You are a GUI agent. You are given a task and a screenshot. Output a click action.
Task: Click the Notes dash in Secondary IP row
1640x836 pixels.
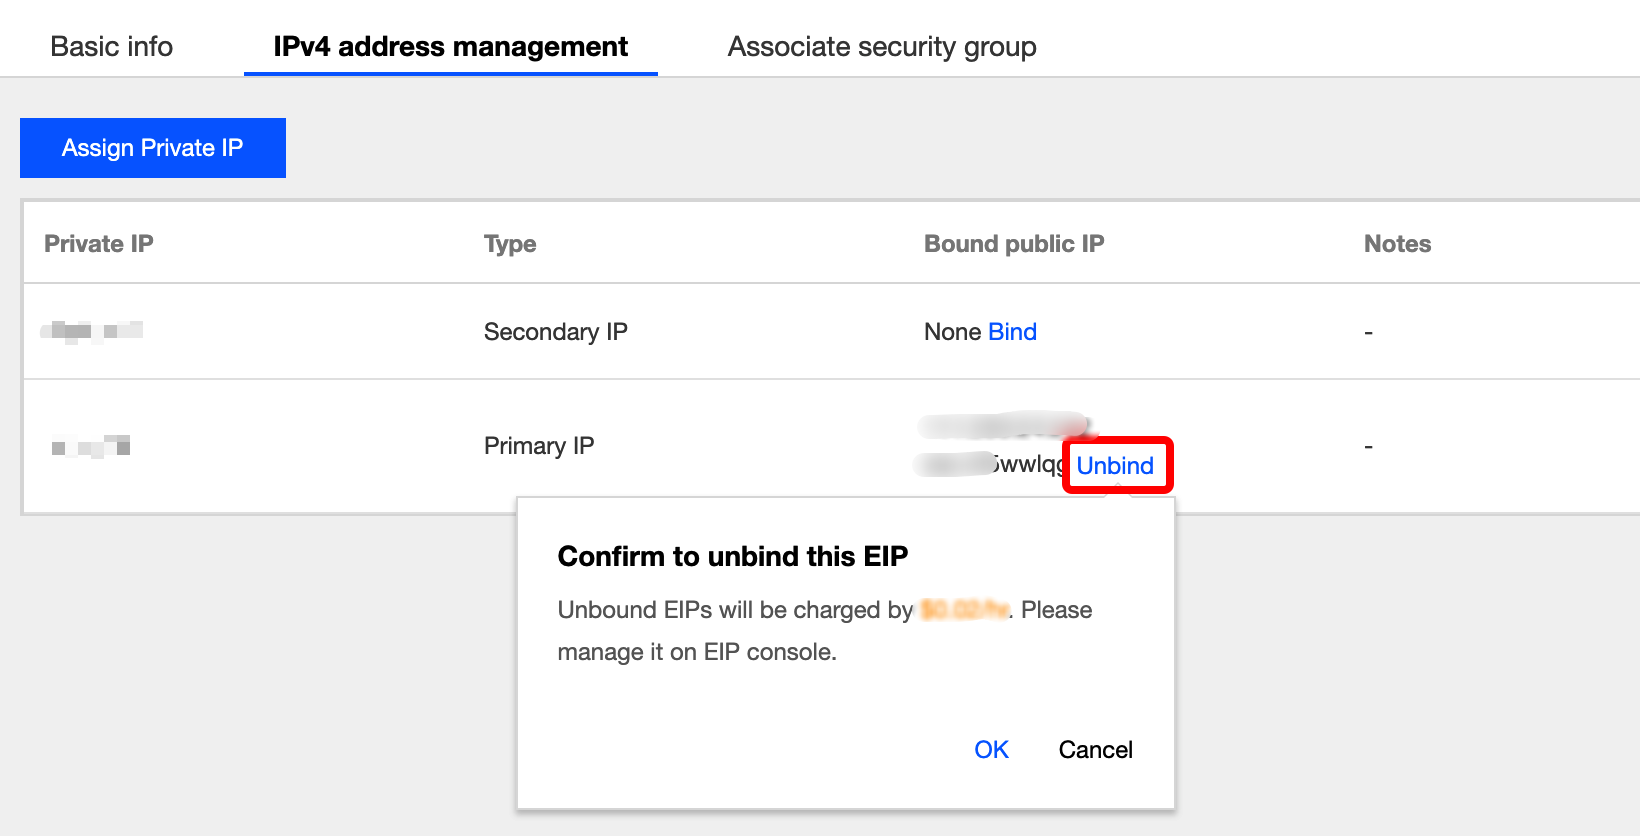(x=1368, y=332)
